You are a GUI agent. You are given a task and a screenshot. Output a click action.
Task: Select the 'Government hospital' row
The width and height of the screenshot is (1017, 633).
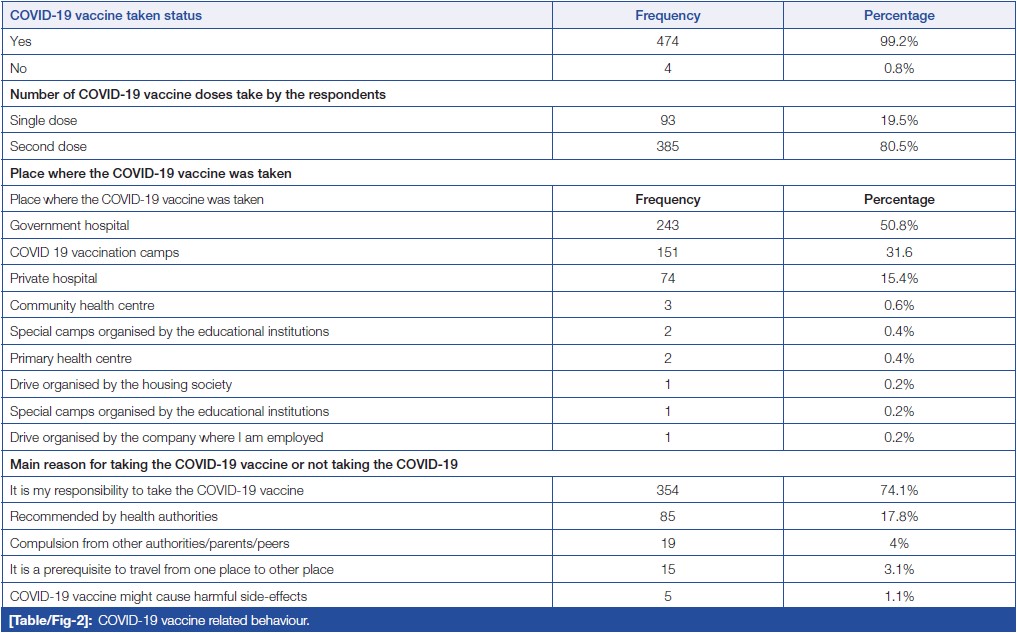(x=69, y=226)
